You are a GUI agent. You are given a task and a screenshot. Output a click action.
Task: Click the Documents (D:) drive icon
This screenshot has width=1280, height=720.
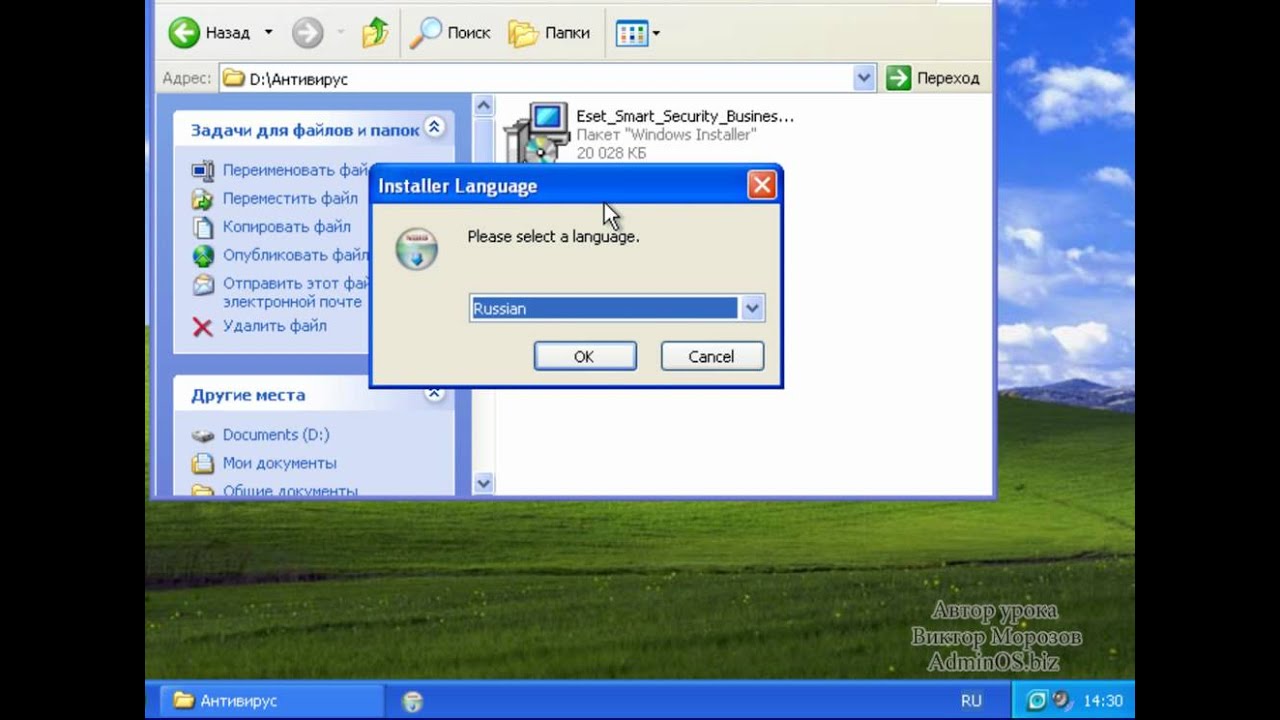coord(203,436)
